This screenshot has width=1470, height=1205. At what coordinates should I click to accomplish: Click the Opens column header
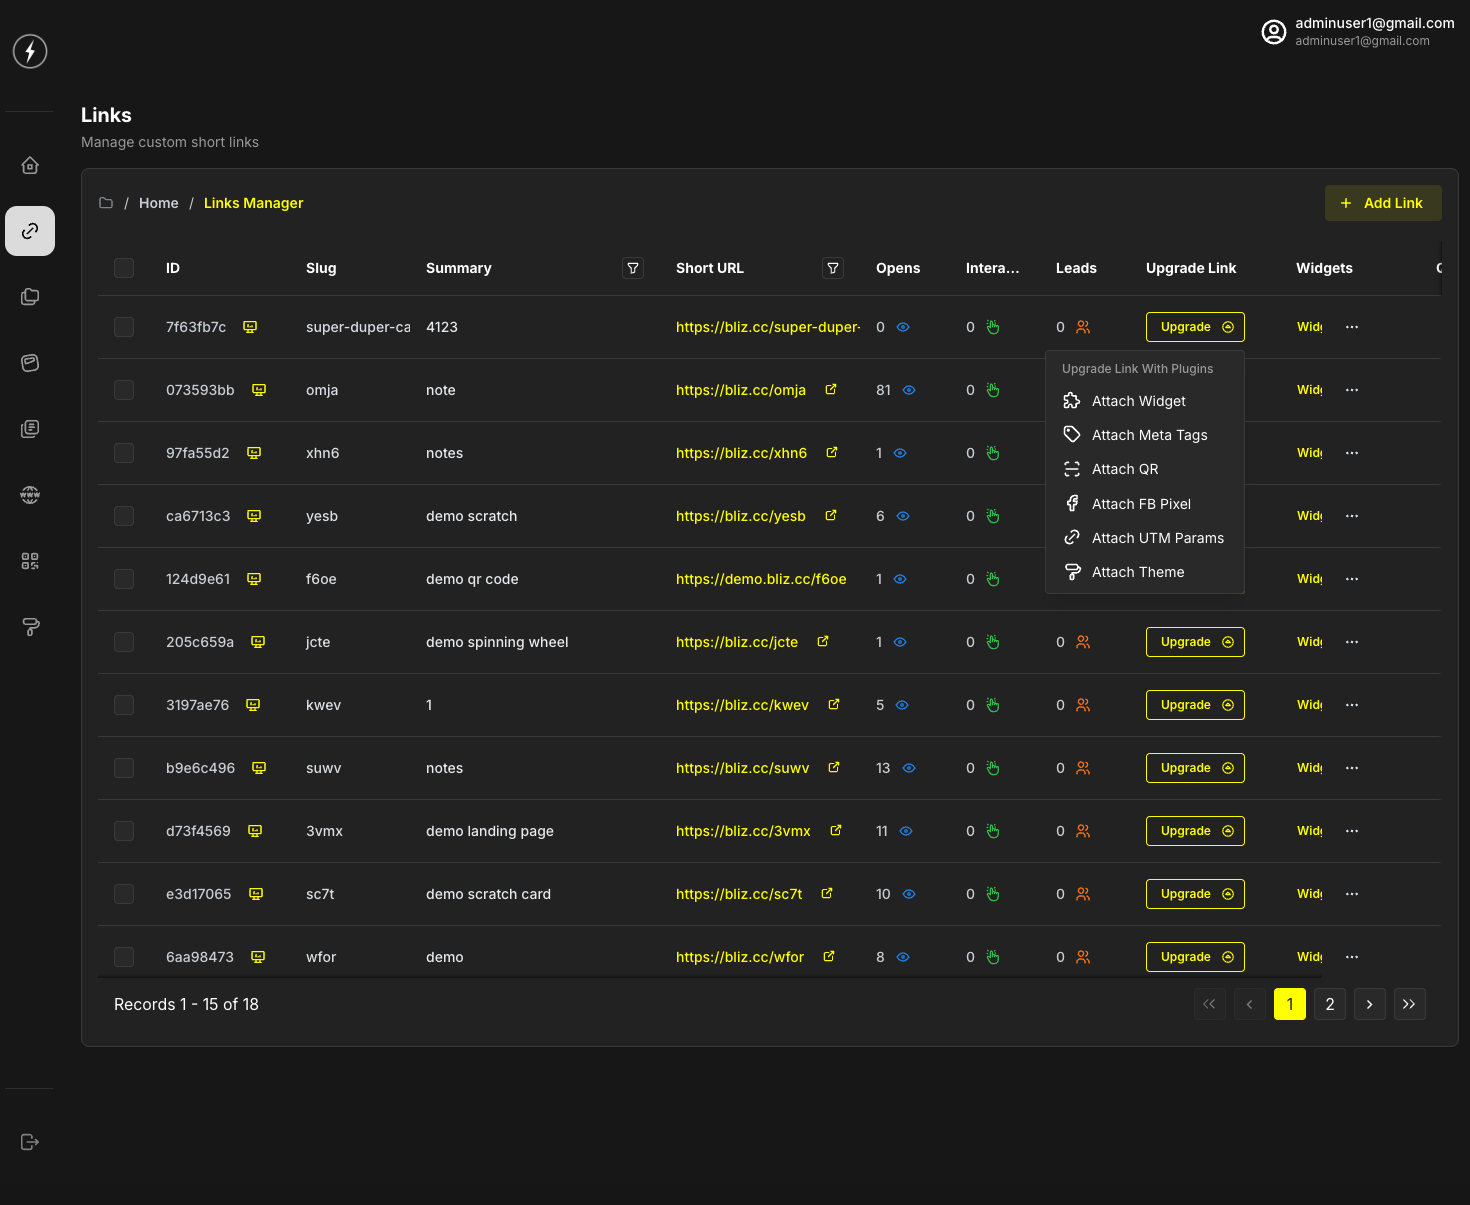[x=898, y=268]
